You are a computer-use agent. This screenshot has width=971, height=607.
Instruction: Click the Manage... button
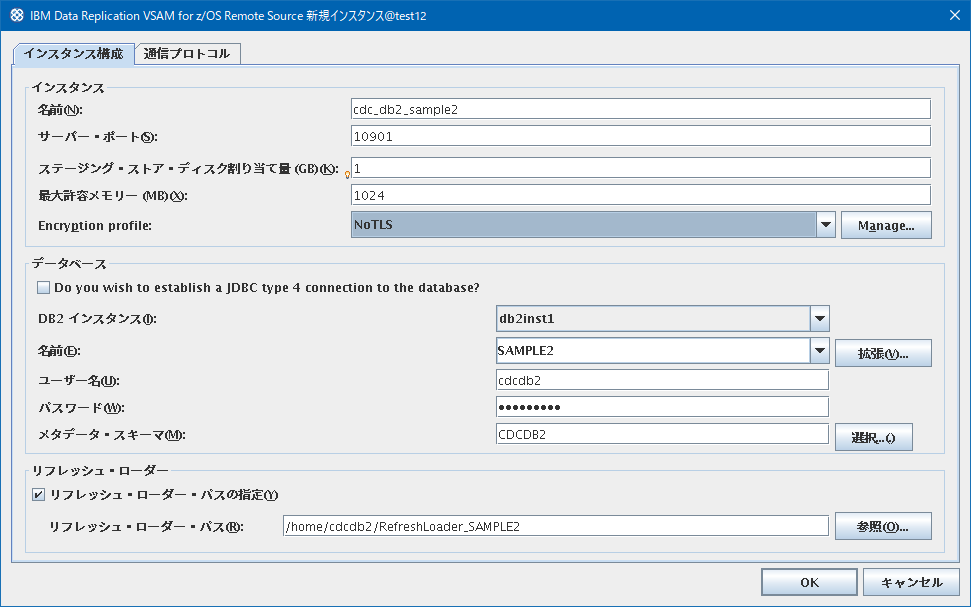[x=886, y=225]
